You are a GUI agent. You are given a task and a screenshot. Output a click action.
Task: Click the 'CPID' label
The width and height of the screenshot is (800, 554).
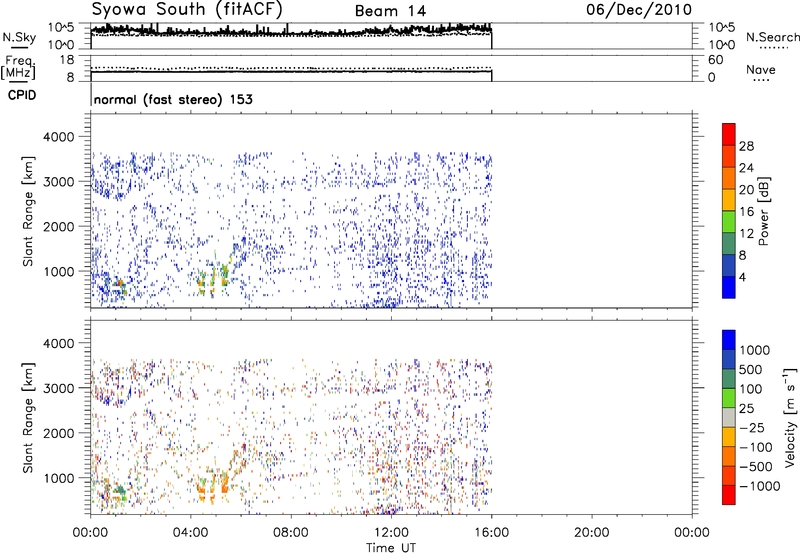[x=22, y=95]
